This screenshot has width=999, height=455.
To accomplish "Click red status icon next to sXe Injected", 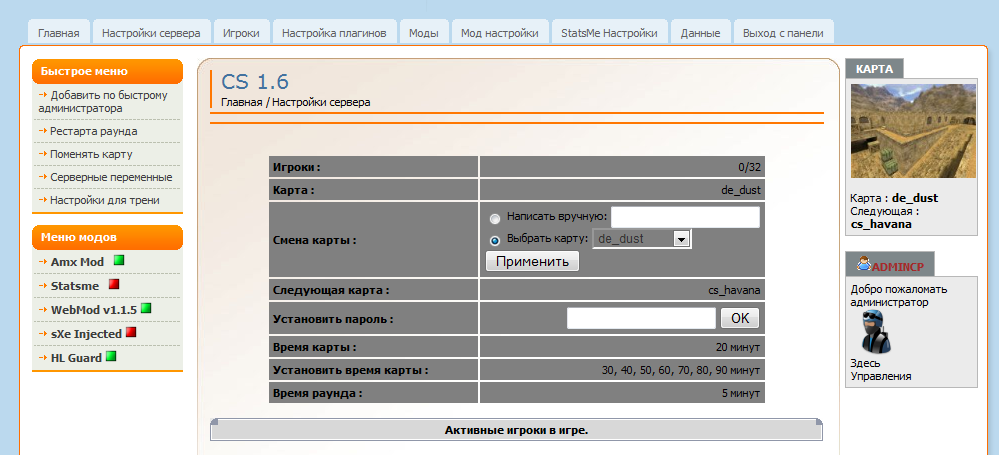I will (x=131, y=332).
